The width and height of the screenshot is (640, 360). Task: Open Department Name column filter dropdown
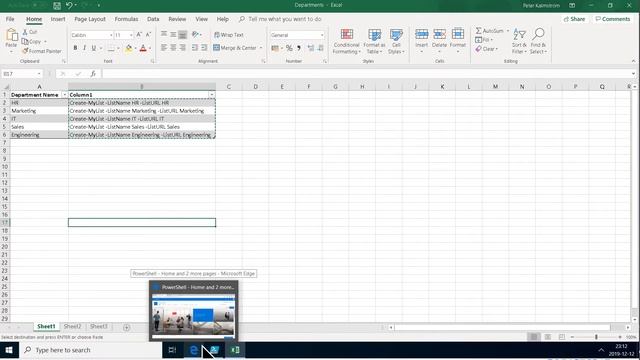click(x=64, y=95)
